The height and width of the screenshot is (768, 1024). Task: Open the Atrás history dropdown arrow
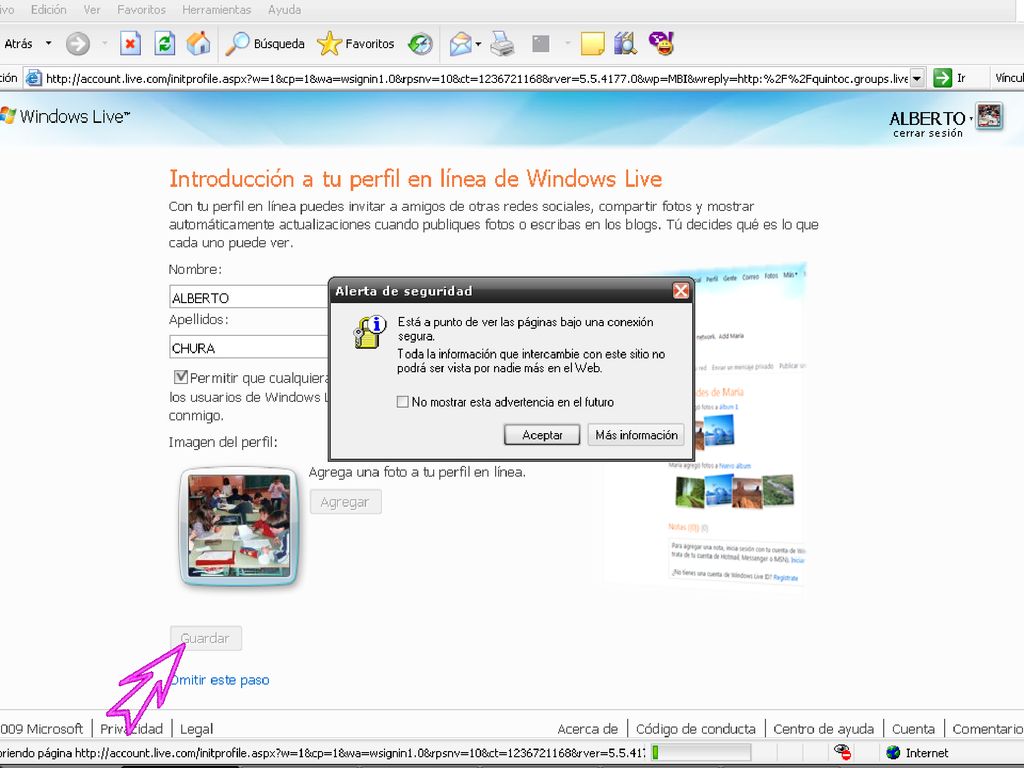click(x=48, y=44)
